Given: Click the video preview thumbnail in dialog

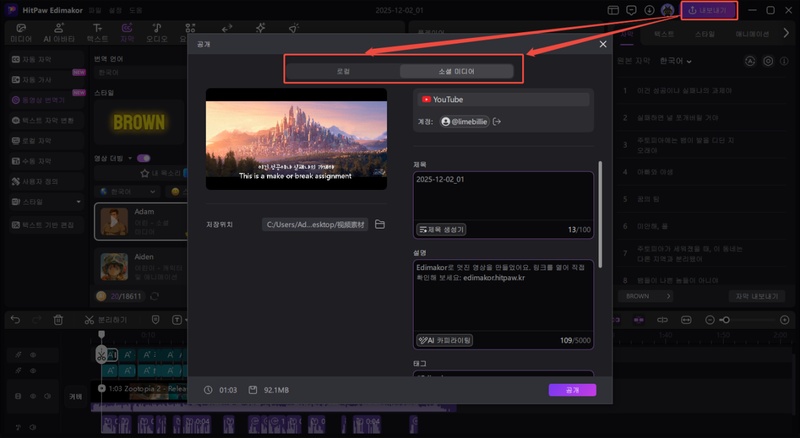Looking at the screenshot, I should 296,138.
